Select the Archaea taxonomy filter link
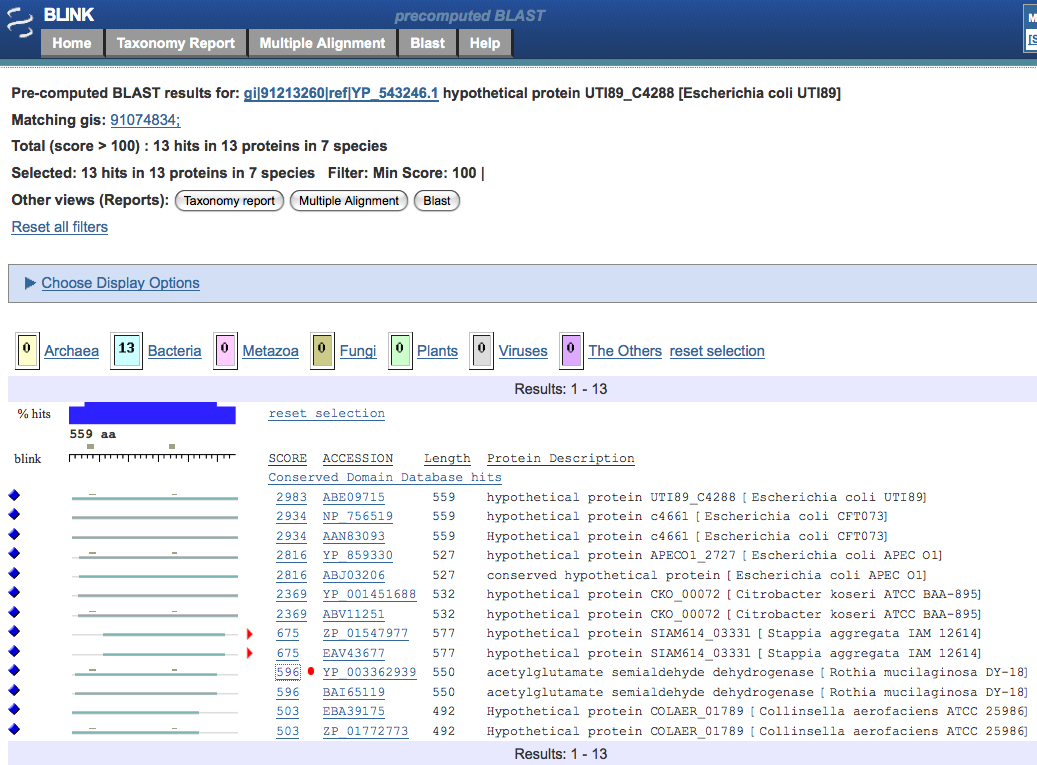Viewport: 1037px width, 765px height. 71,351
